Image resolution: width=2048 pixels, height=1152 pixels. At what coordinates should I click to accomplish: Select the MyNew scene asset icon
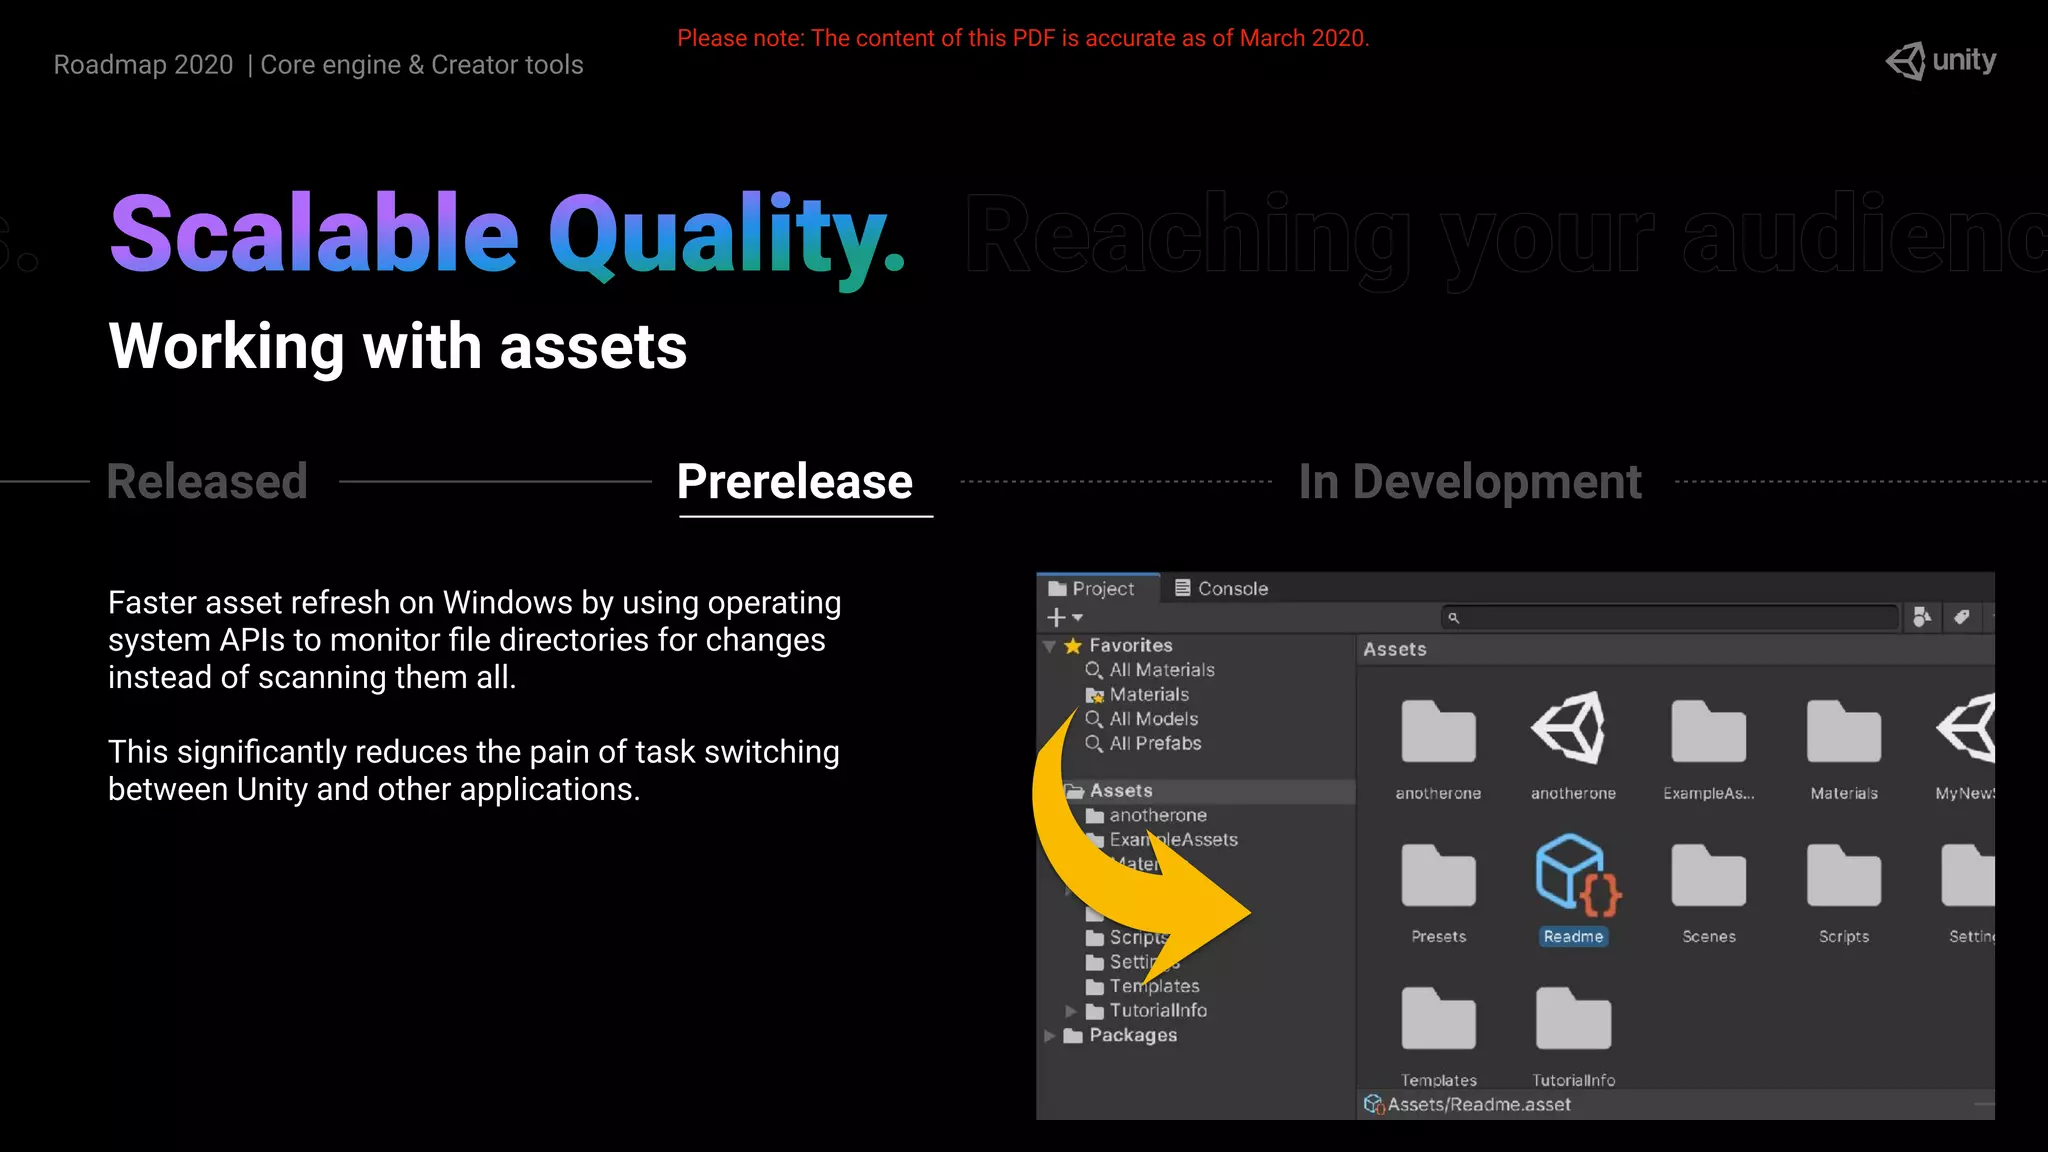tap(1966, 728)
